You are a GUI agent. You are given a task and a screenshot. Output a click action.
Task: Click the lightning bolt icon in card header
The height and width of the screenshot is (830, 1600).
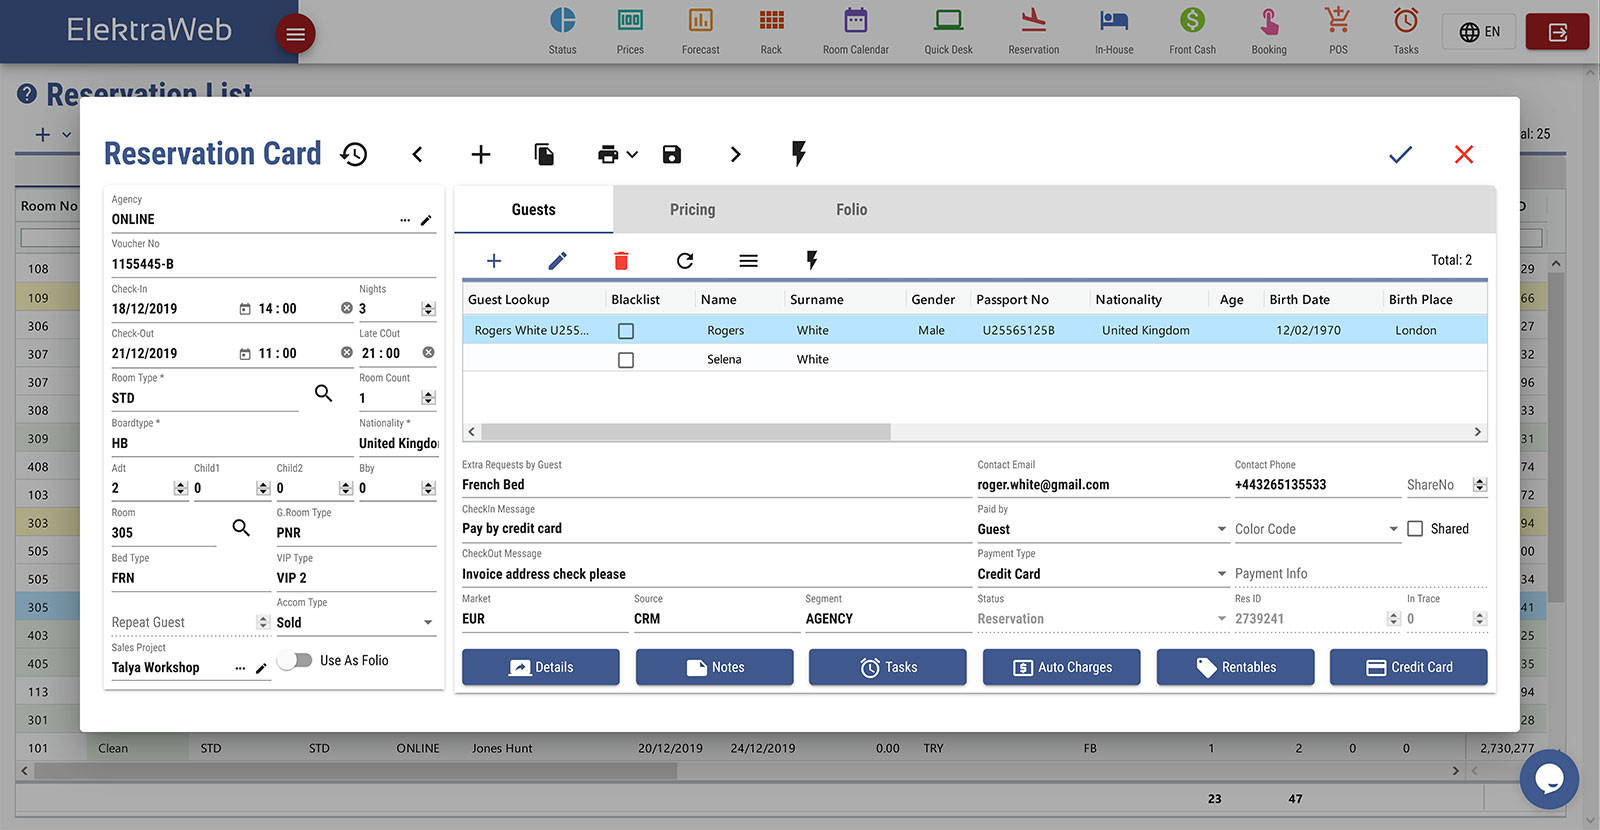[x=798, y=153]
